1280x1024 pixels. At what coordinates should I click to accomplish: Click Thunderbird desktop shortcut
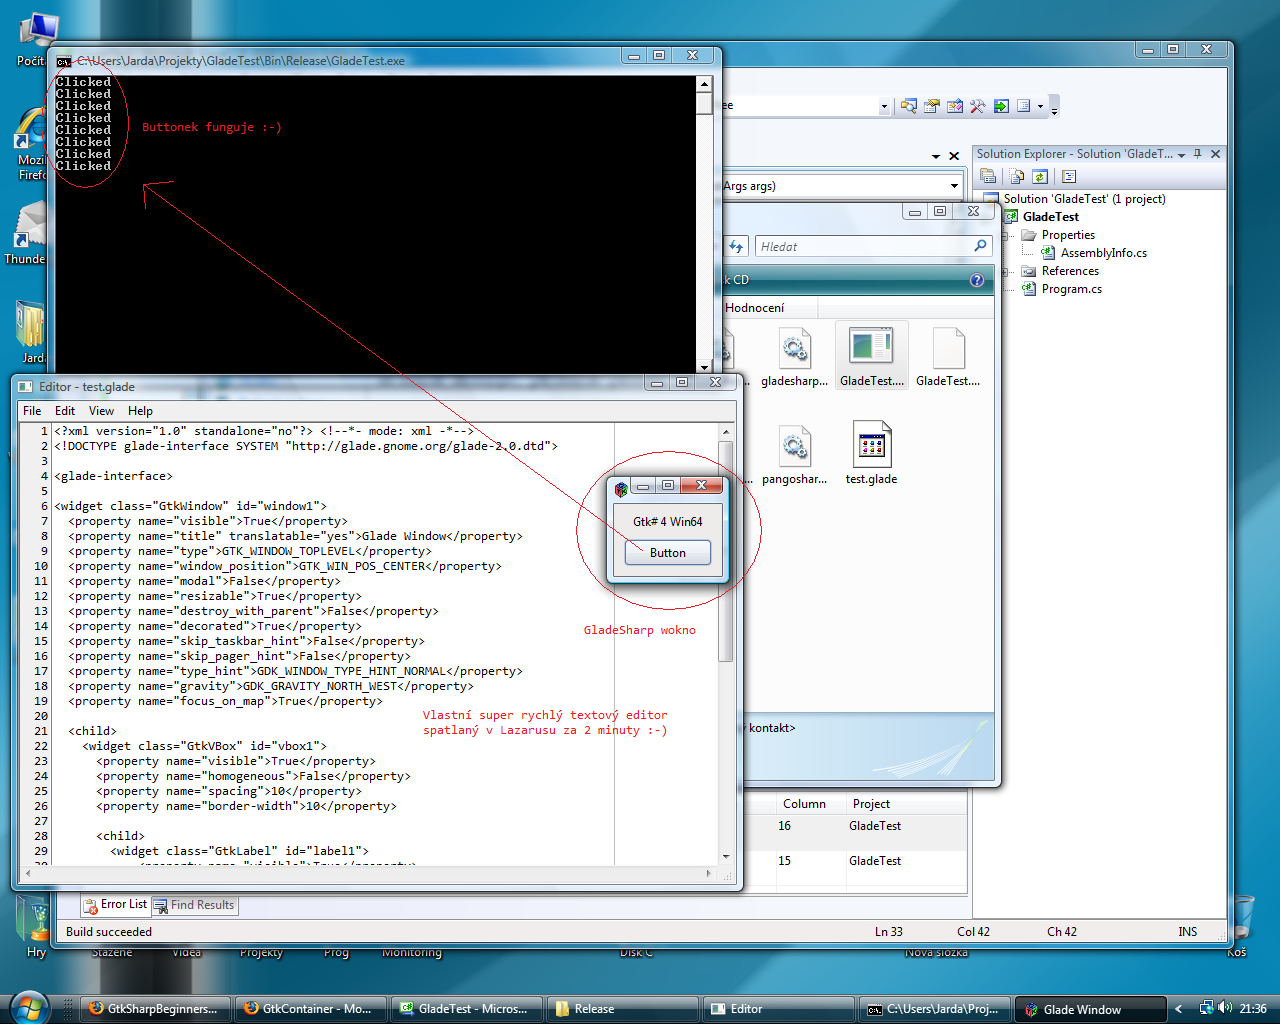[x=28, y=232]
